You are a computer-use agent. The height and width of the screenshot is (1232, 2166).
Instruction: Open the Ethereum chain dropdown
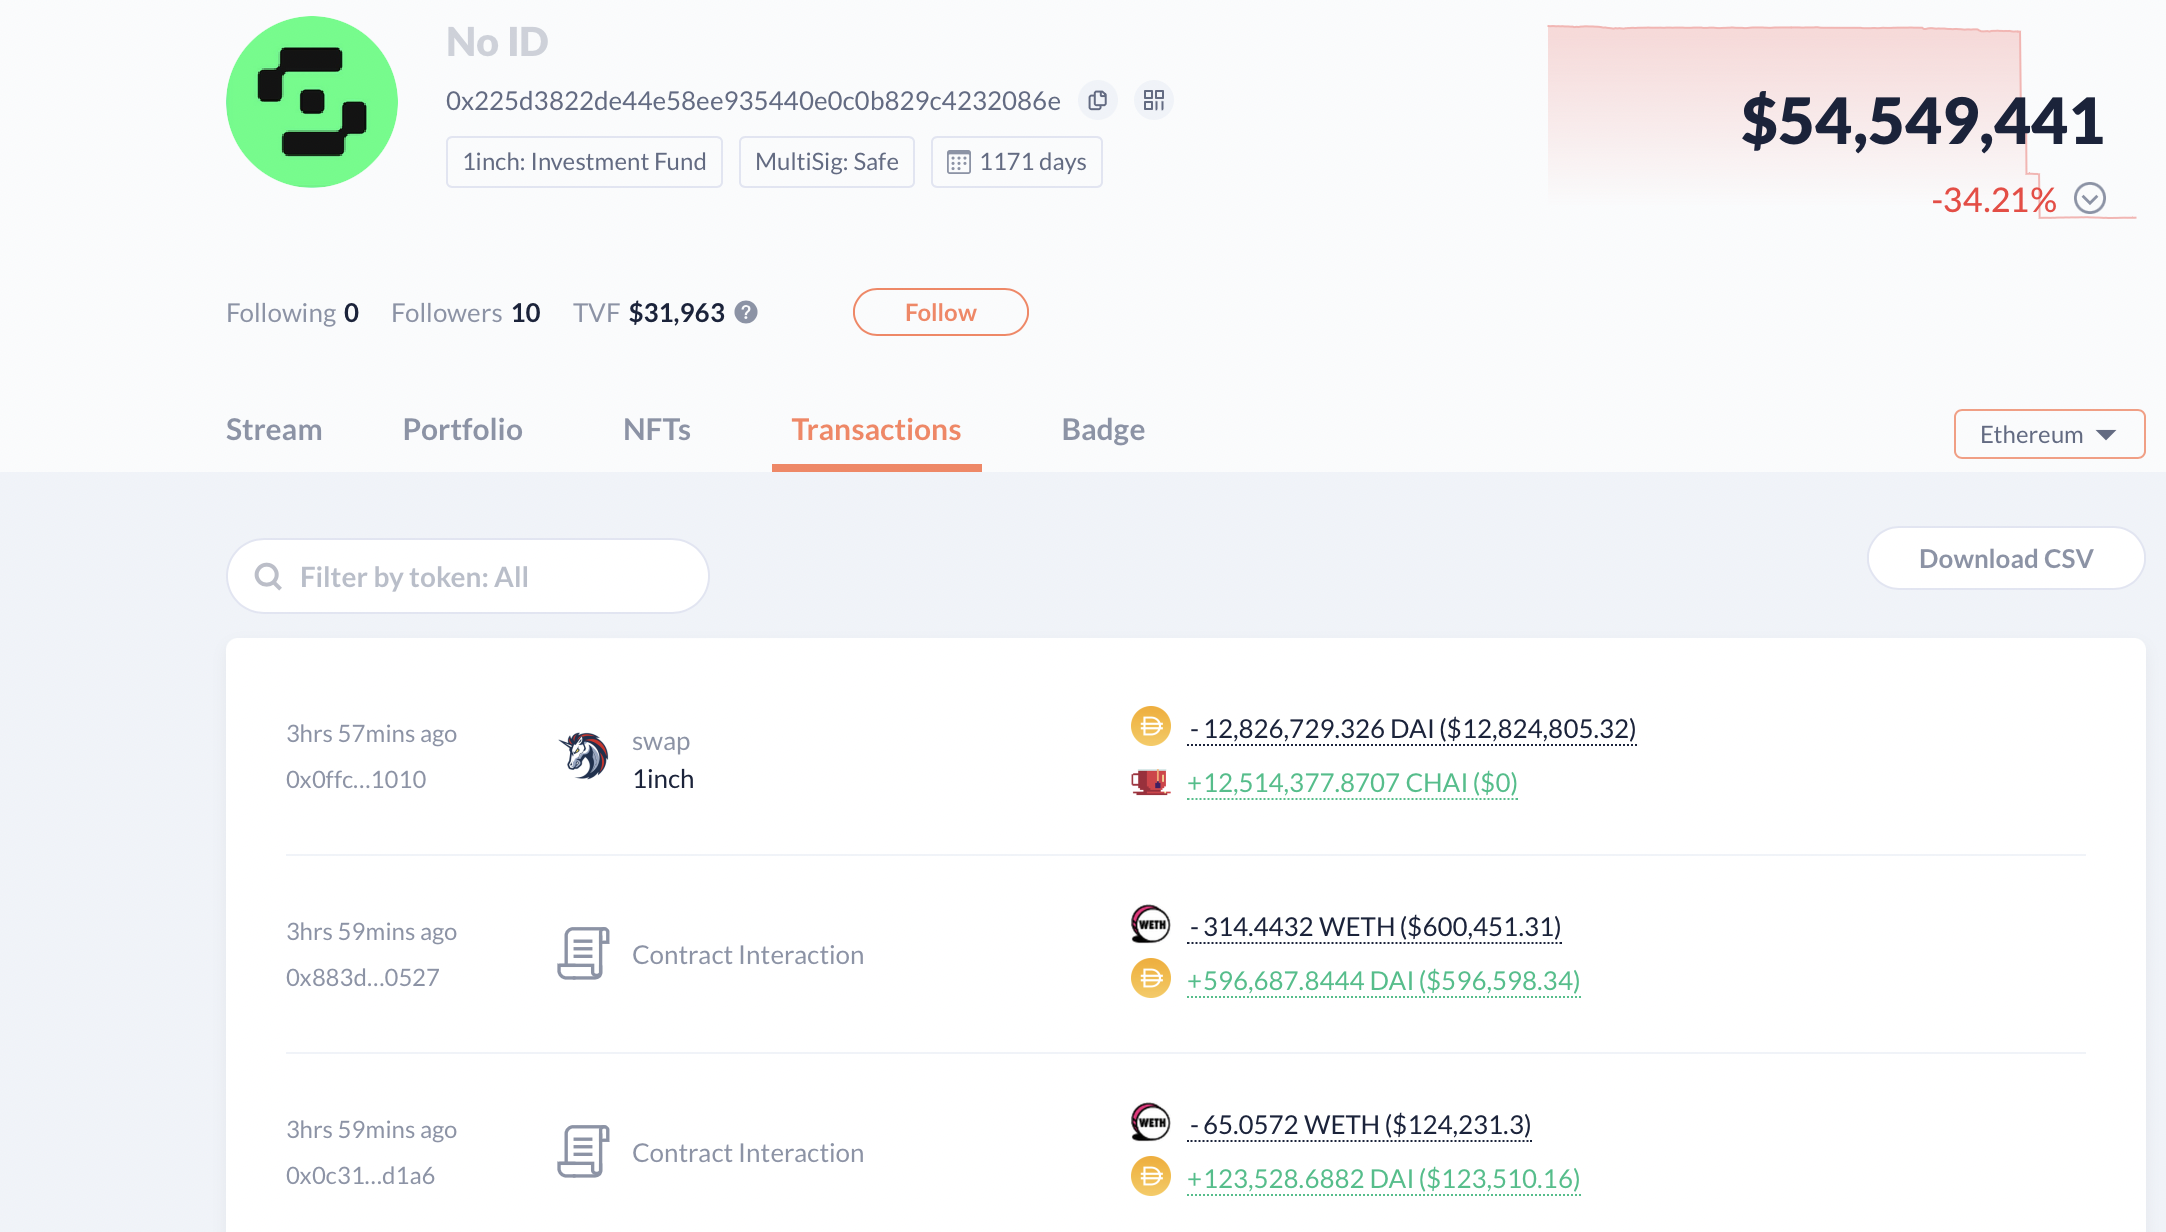tap(2049, 434)
